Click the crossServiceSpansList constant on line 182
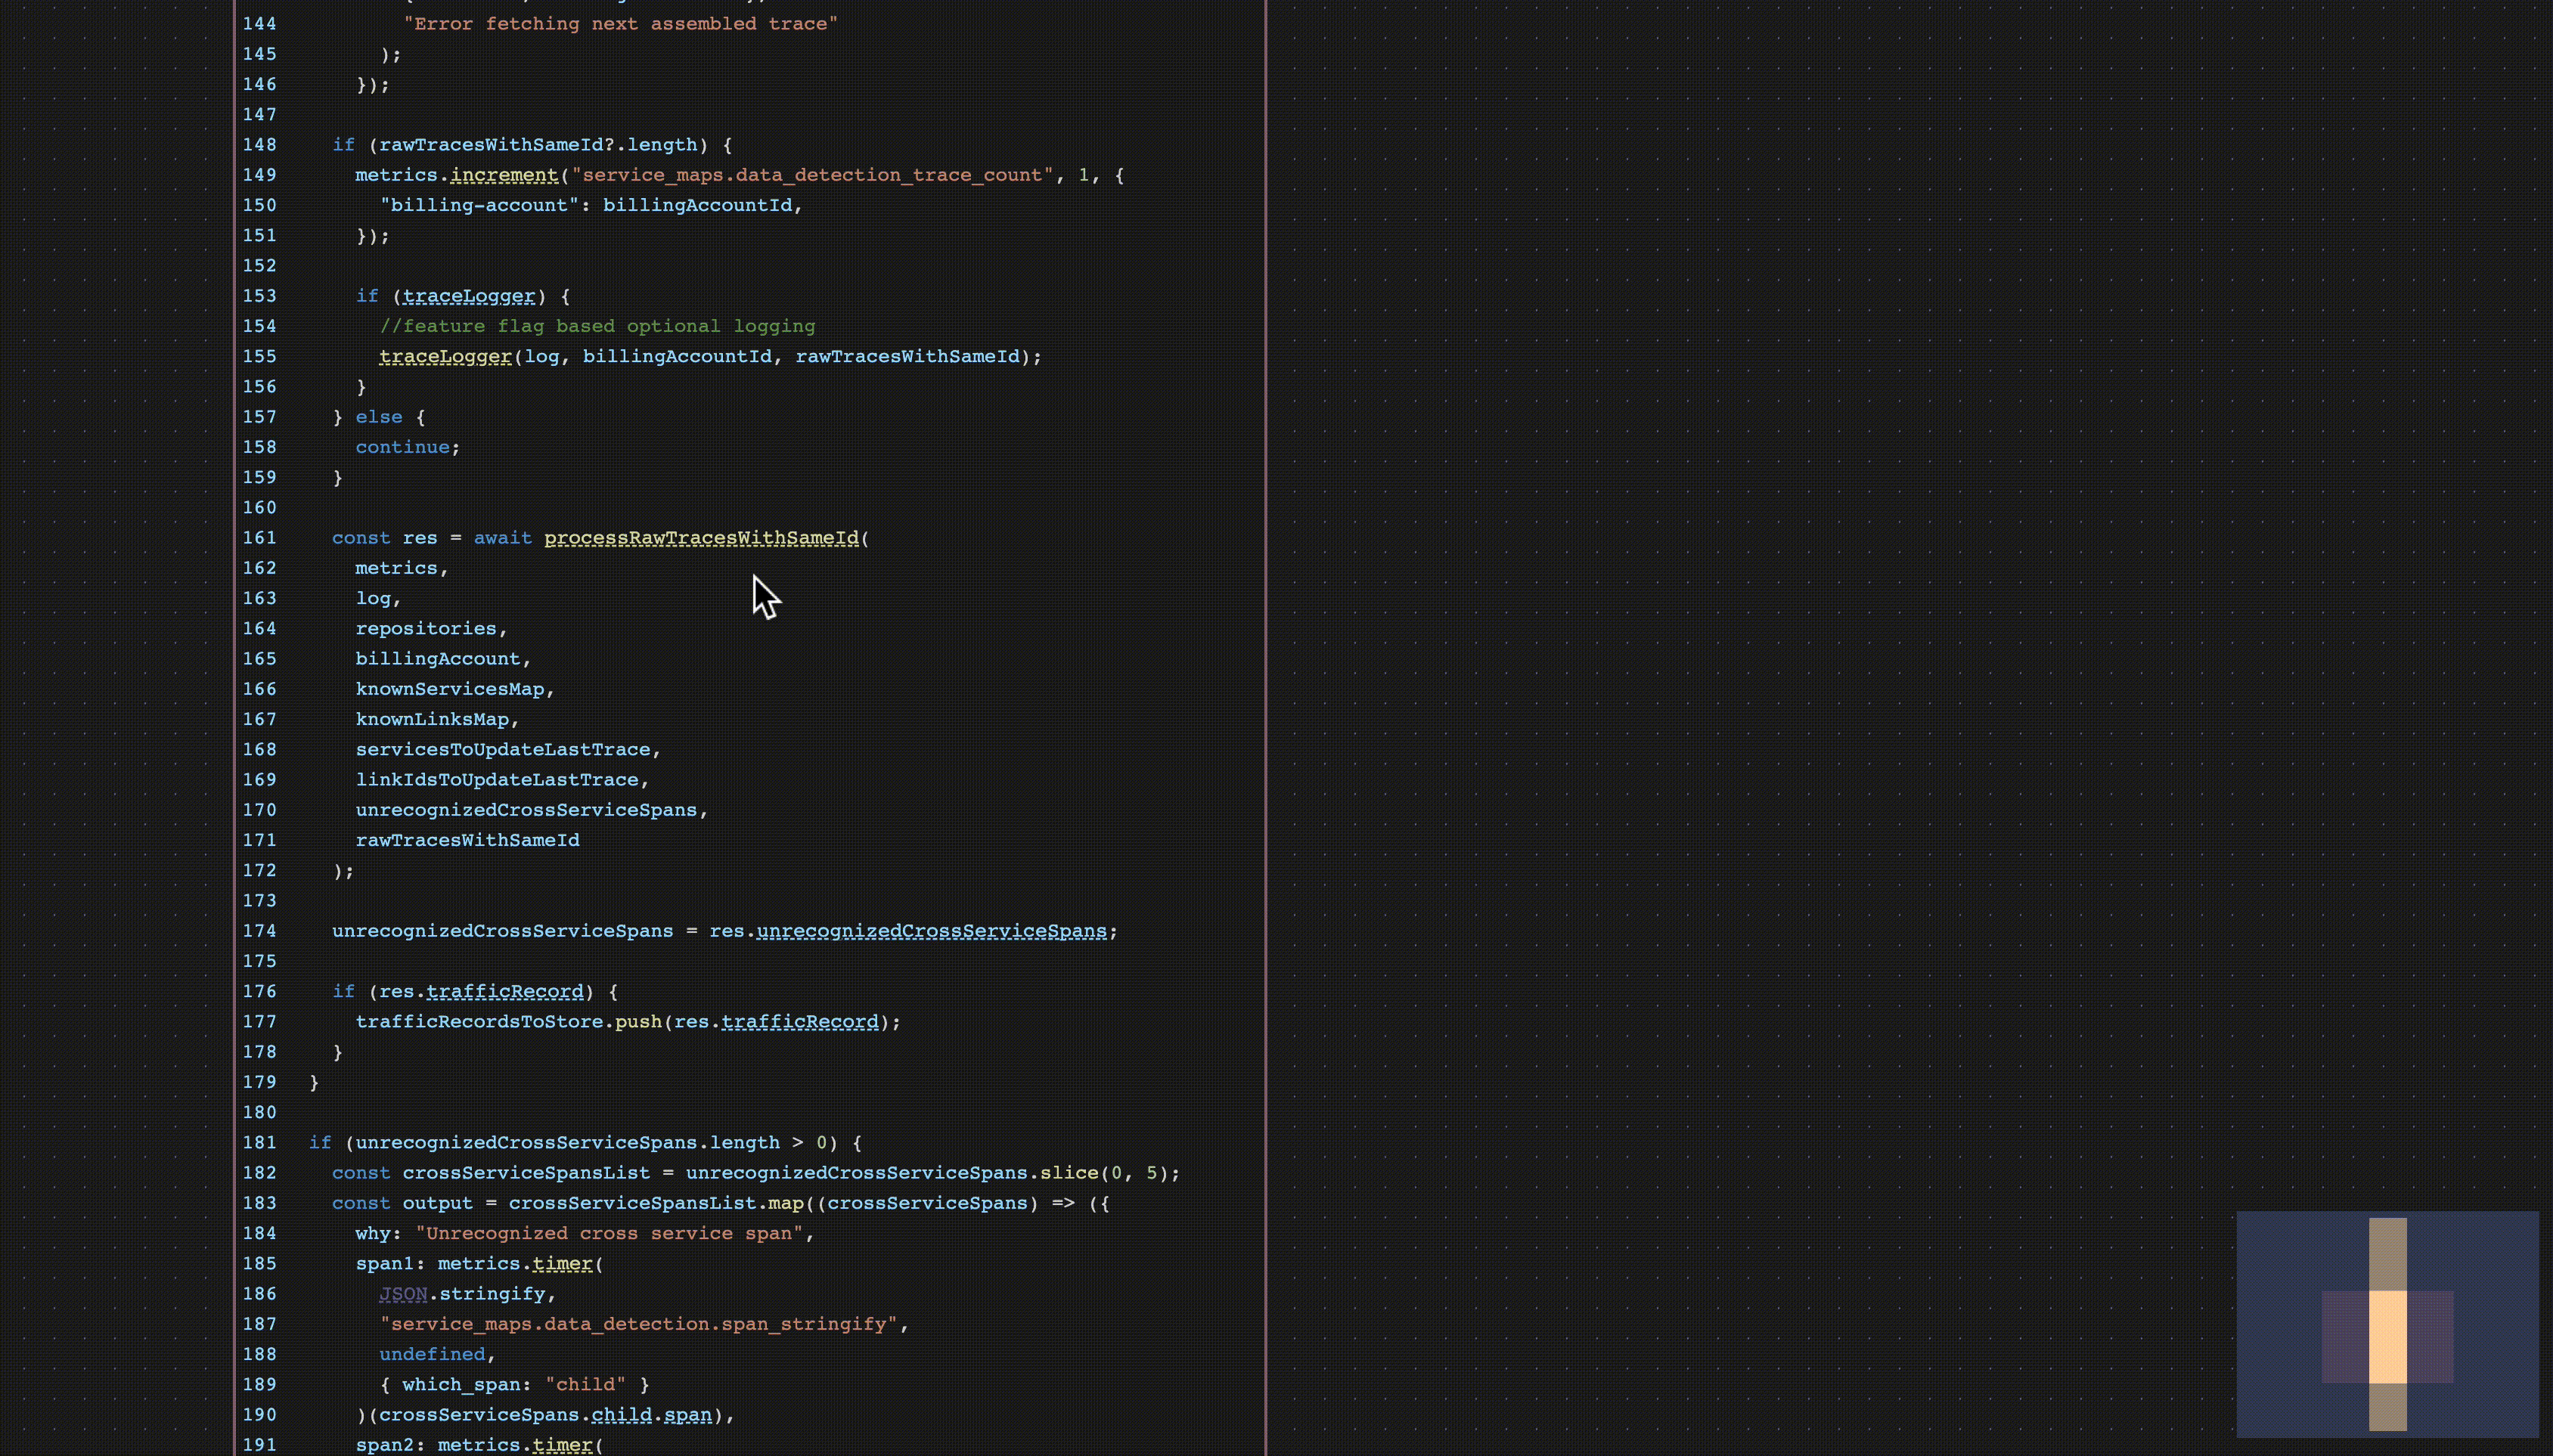2553x1456 pixels. click(x=526, y=1172)
